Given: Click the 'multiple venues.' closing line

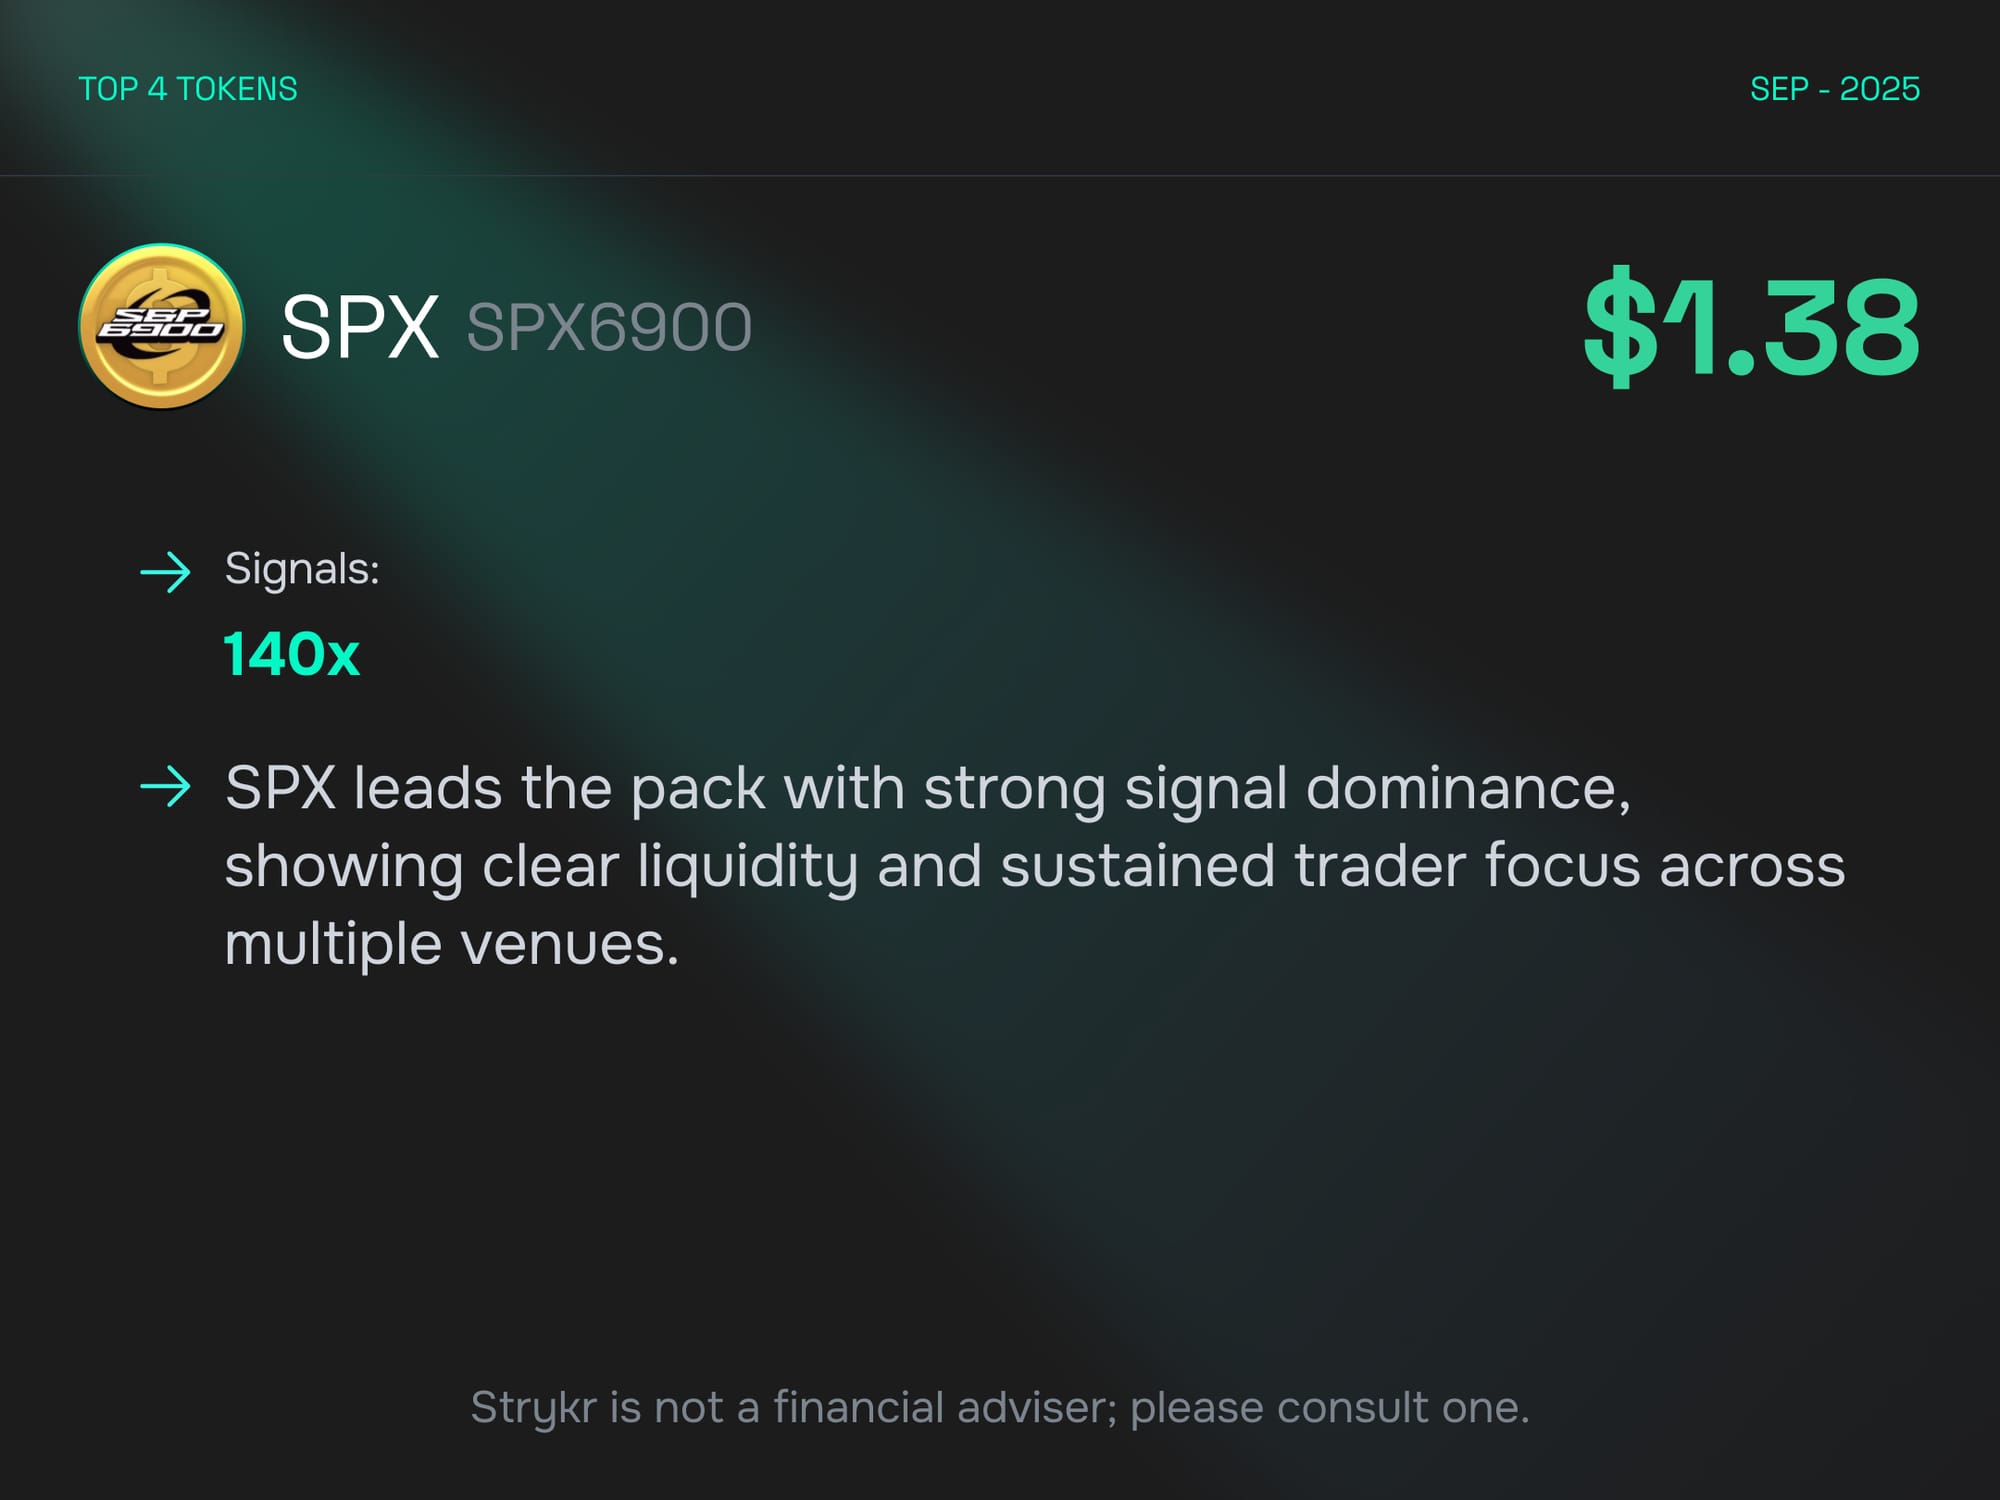Looking at the screenshot, I should [452, 943].
